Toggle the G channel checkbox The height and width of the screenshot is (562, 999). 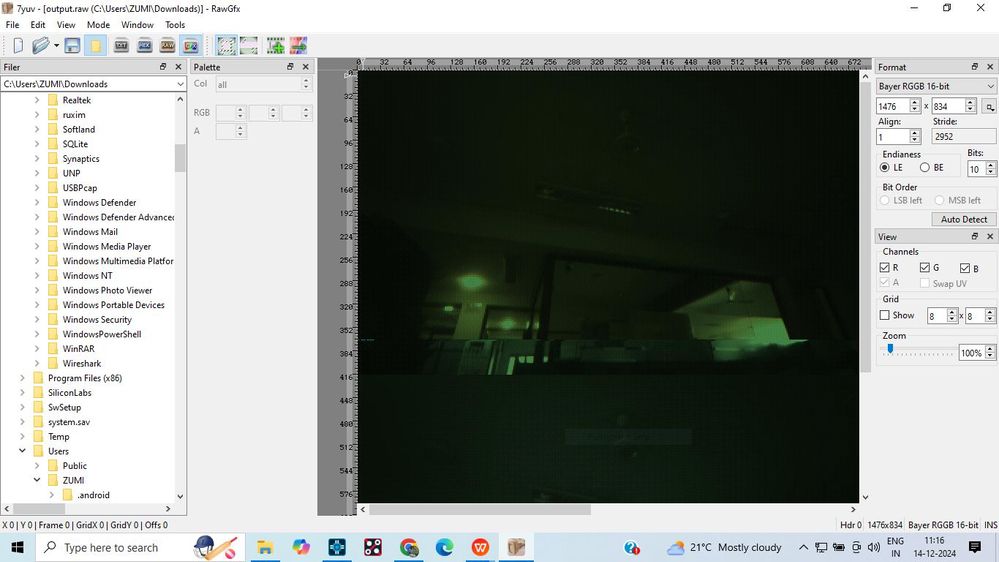click(924, 268)
